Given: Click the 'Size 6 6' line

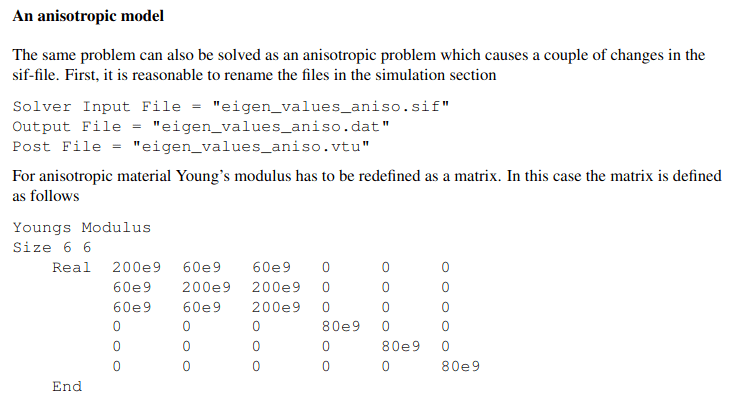Looking at the screenshot, I should (52, 247).
